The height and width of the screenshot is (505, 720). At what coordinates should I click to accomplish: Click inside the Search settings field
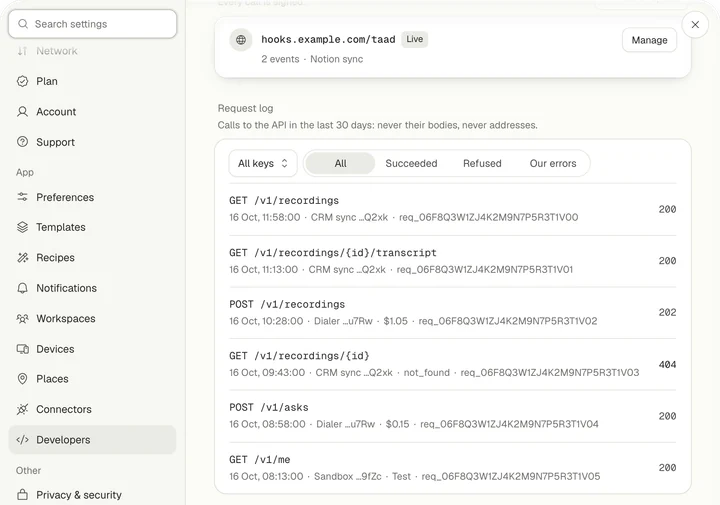tap(92, 24)
